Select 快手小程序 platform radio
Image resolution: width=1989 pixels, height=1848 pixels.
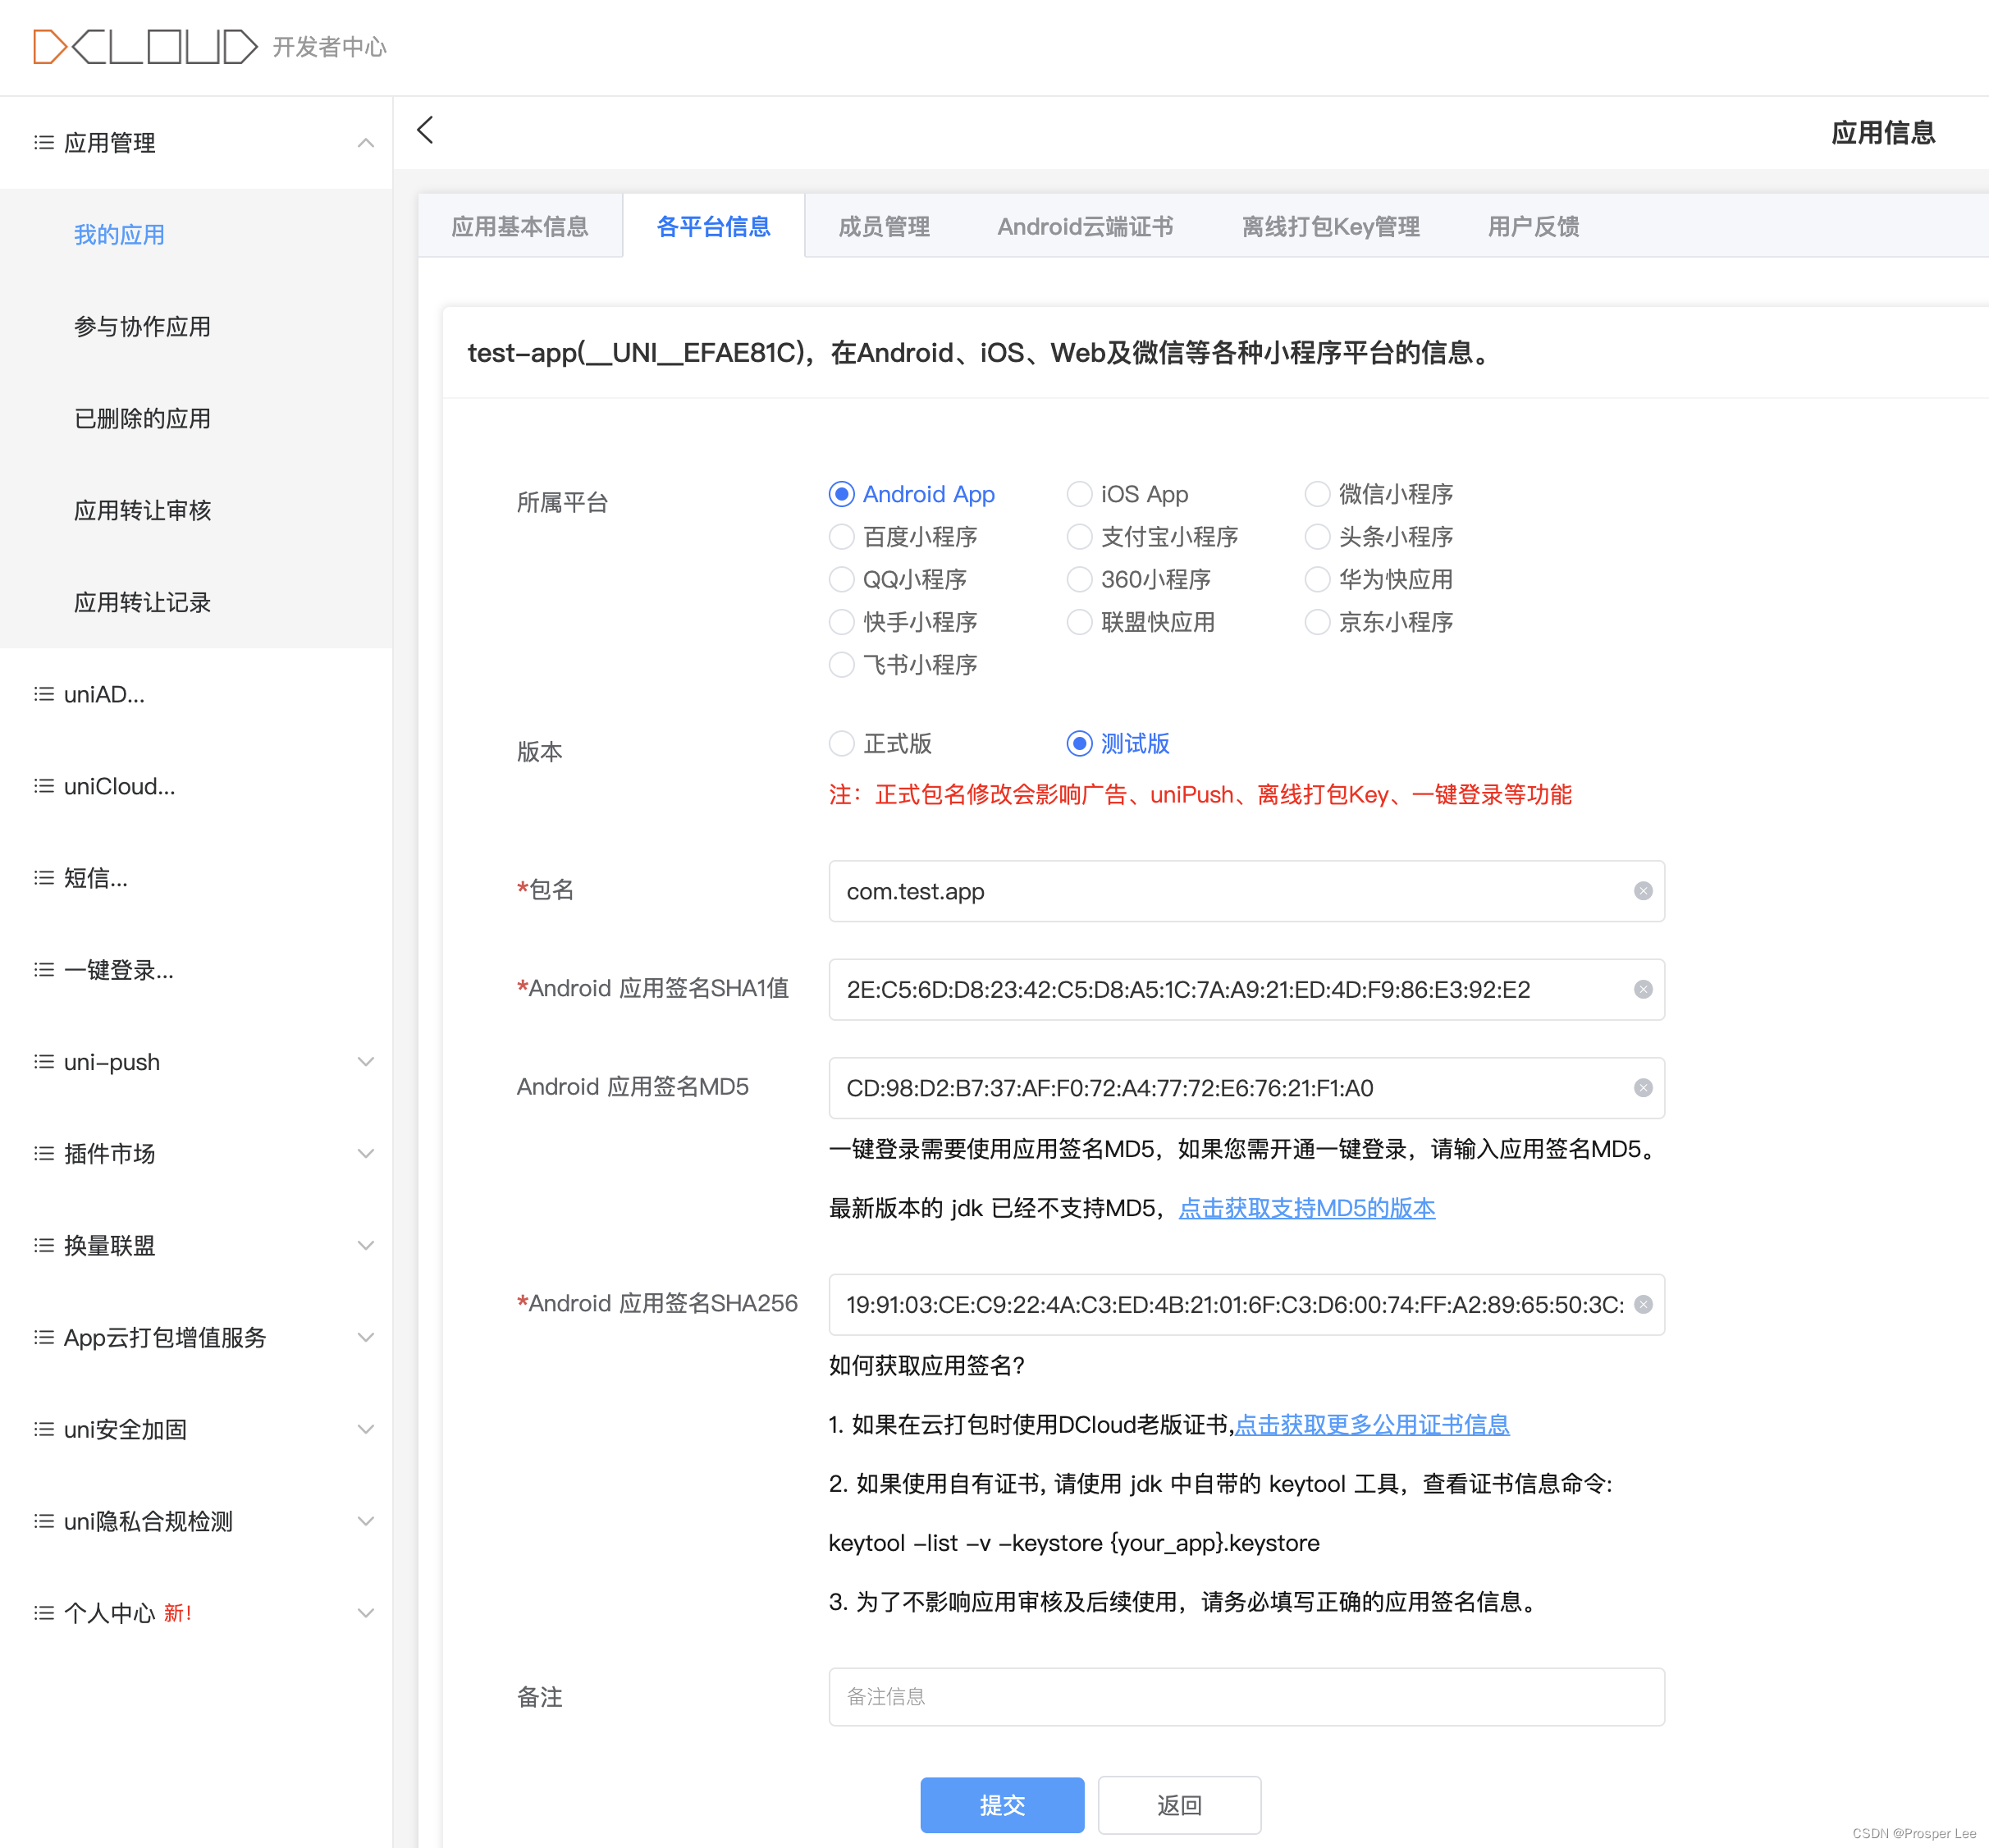[842, 622]
